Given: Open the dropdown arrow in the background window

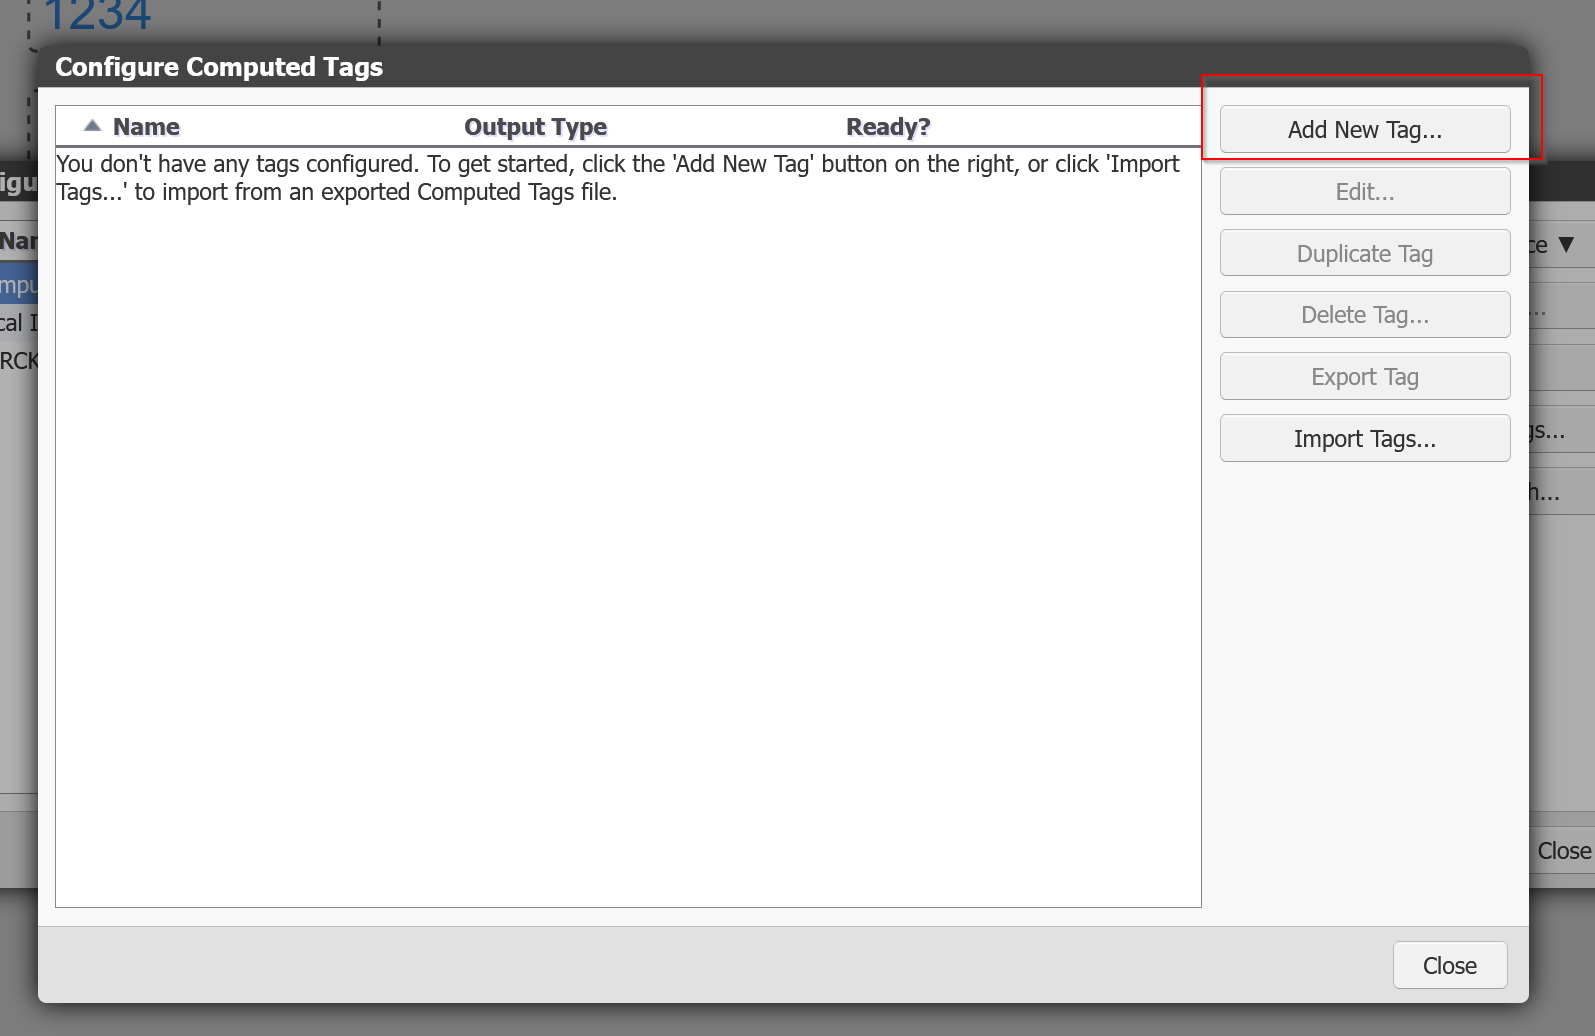Looking at the screenshot, I should [x=1566, y=245].
